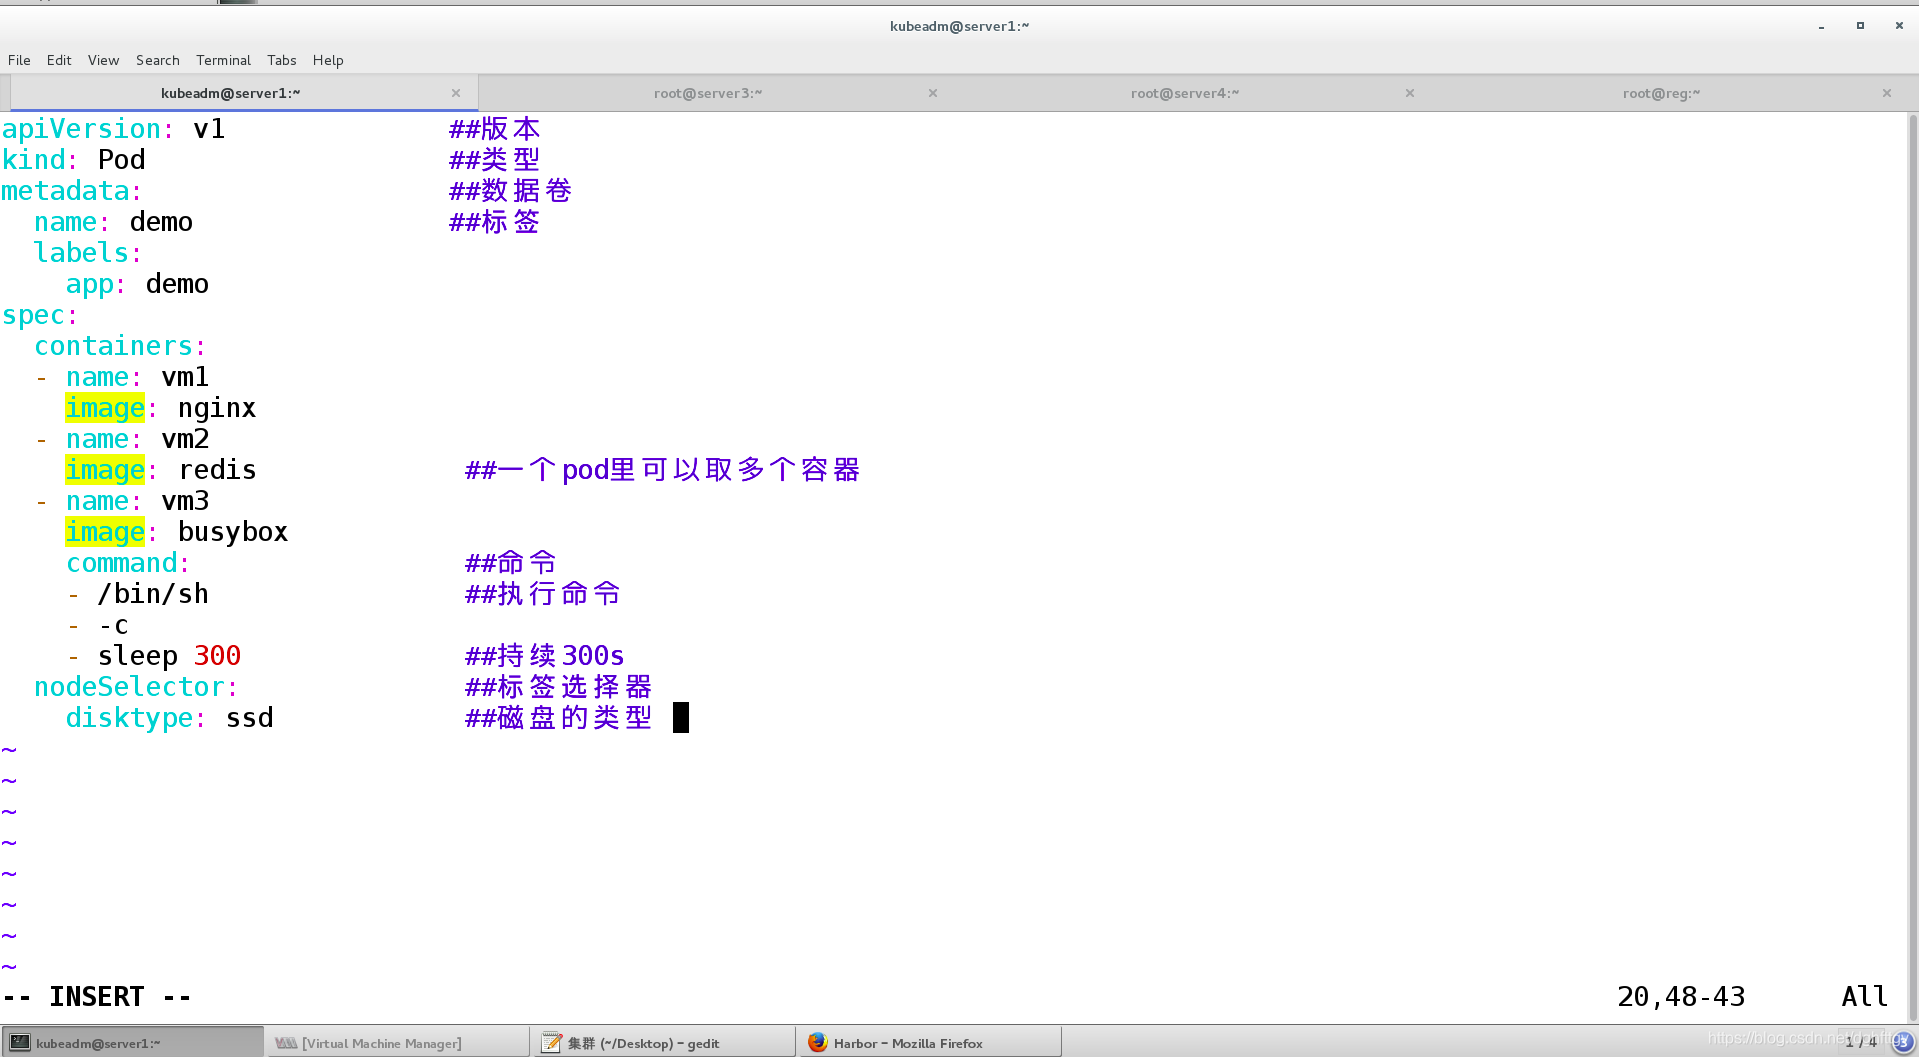Click the ##数据卷 comment

point(511,191)
